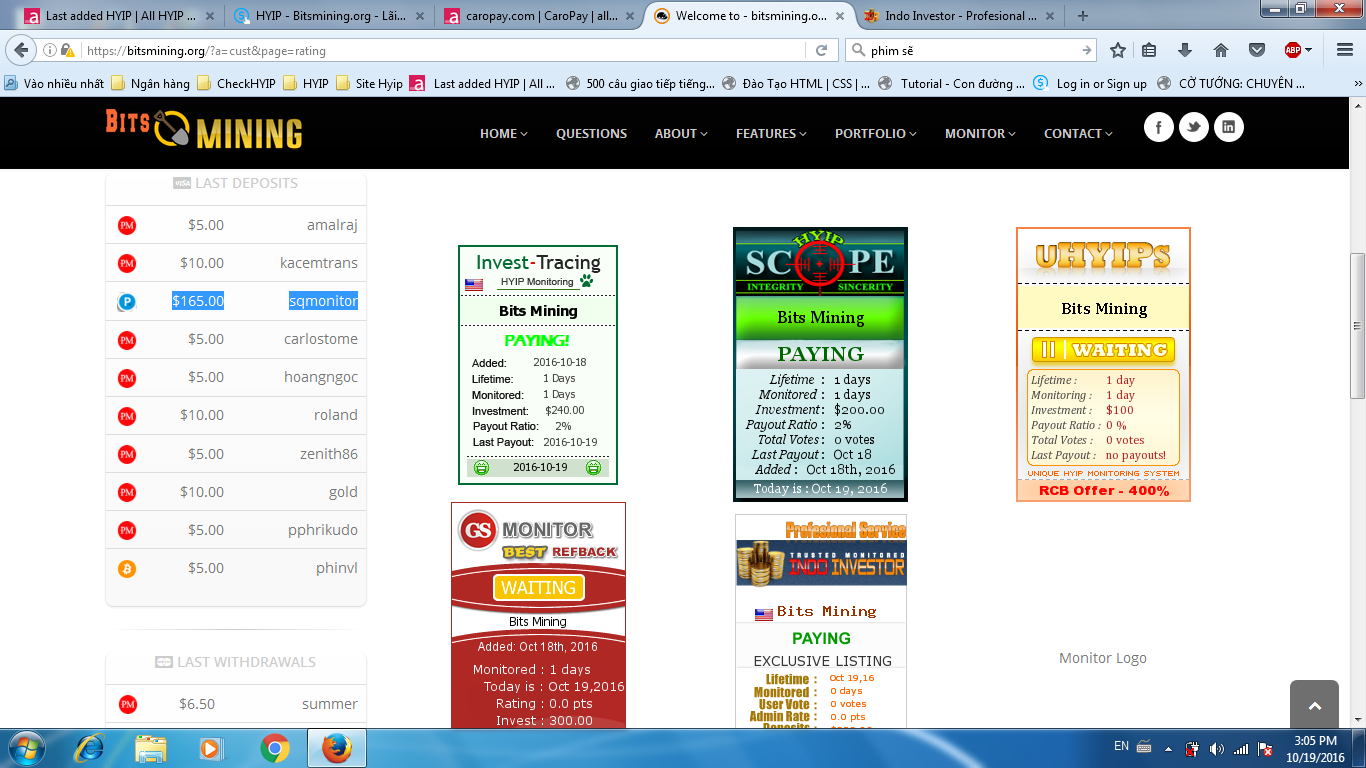1366x768 pixels.
Task: Save the page to Pocket
Action: pos(1257,50)
